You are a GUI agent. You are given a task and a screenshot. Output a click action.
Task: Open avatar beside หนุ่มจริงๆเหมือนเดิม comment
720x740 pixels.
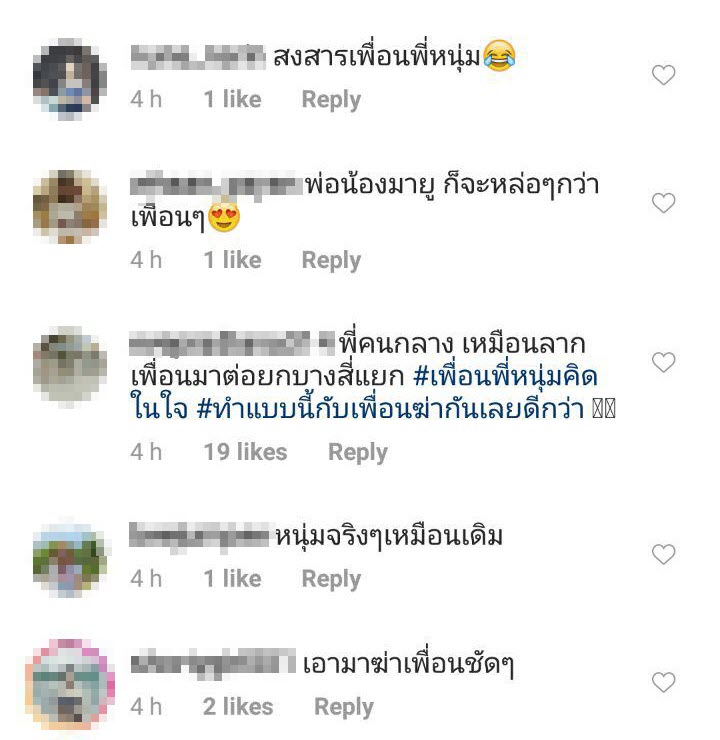pos(70,559)
